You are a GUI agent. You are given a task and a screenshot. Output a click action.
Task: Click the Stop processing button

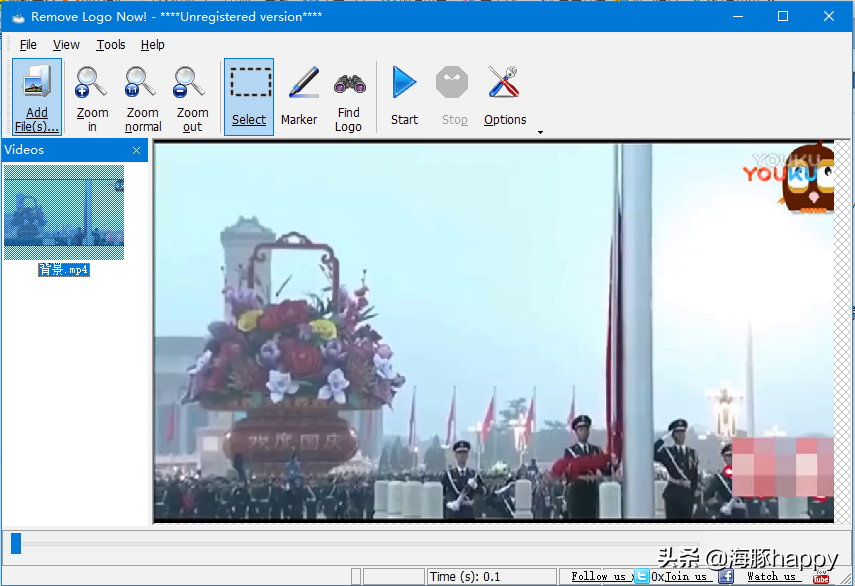[x=454, y=97]
